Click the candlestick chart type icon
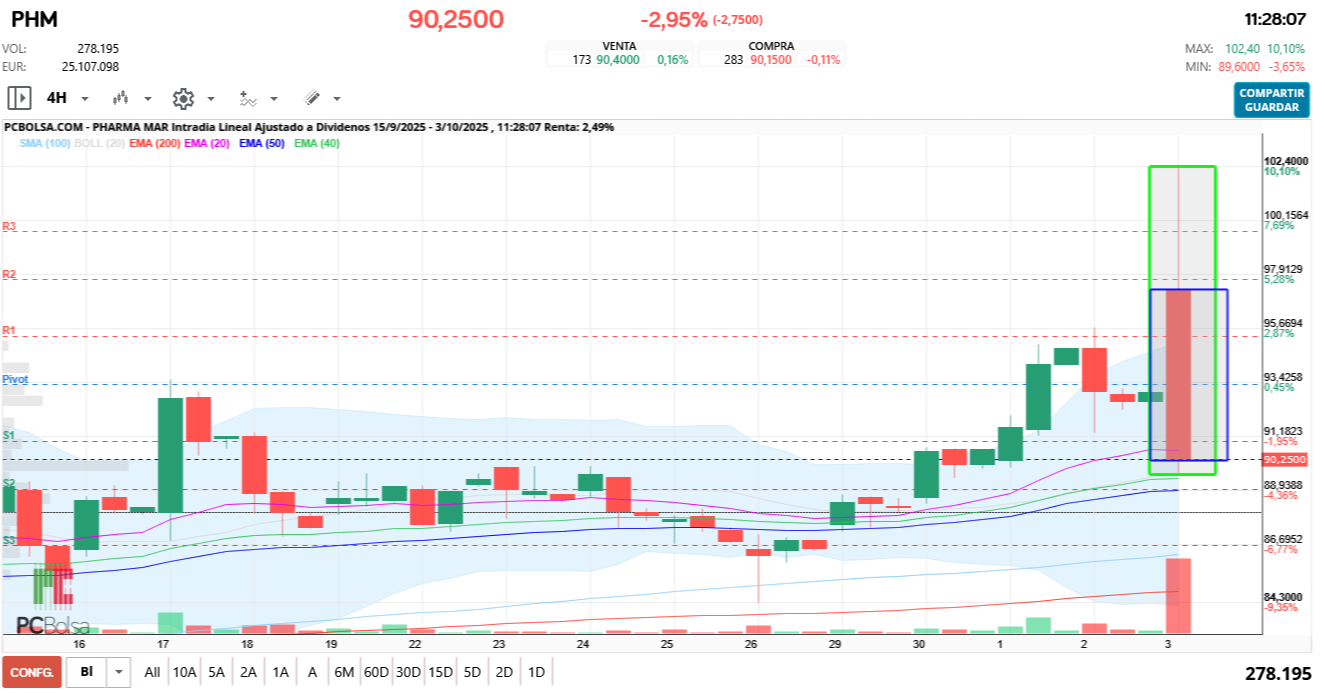The height and width of the screenshot is (693, 1325). pos(122,98)
